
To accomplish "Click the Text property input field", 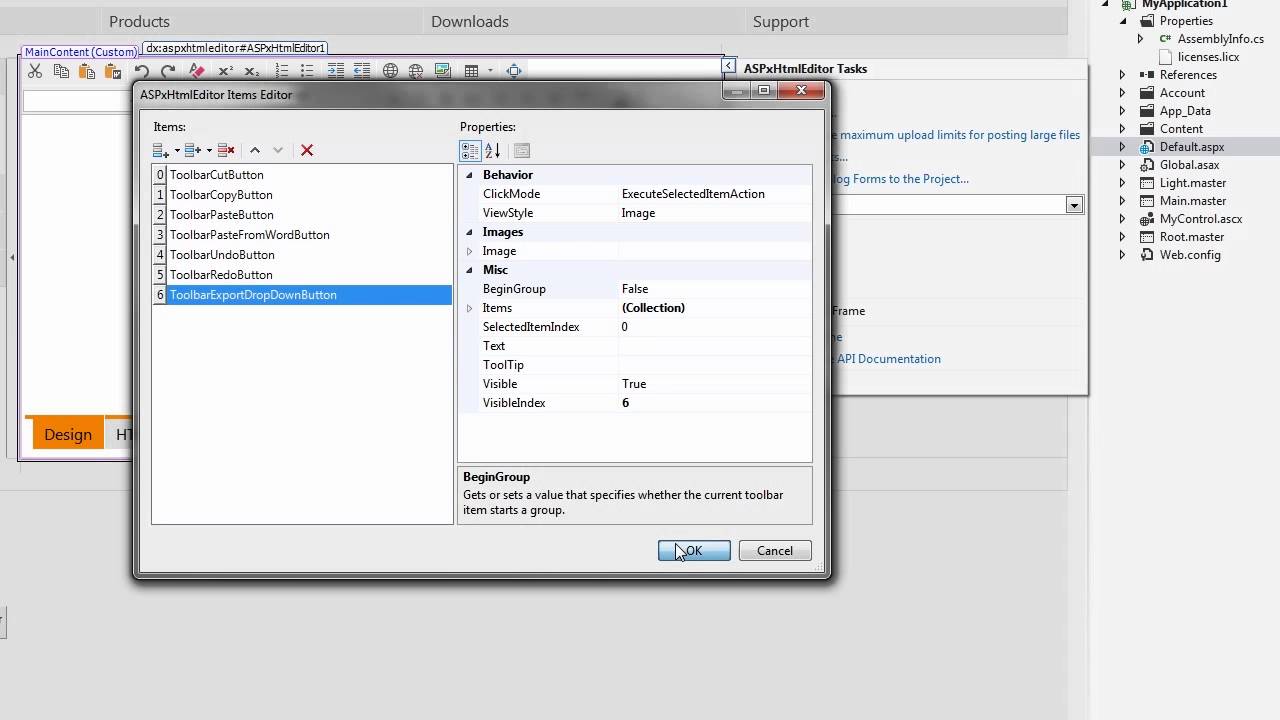I will [714, 346].
